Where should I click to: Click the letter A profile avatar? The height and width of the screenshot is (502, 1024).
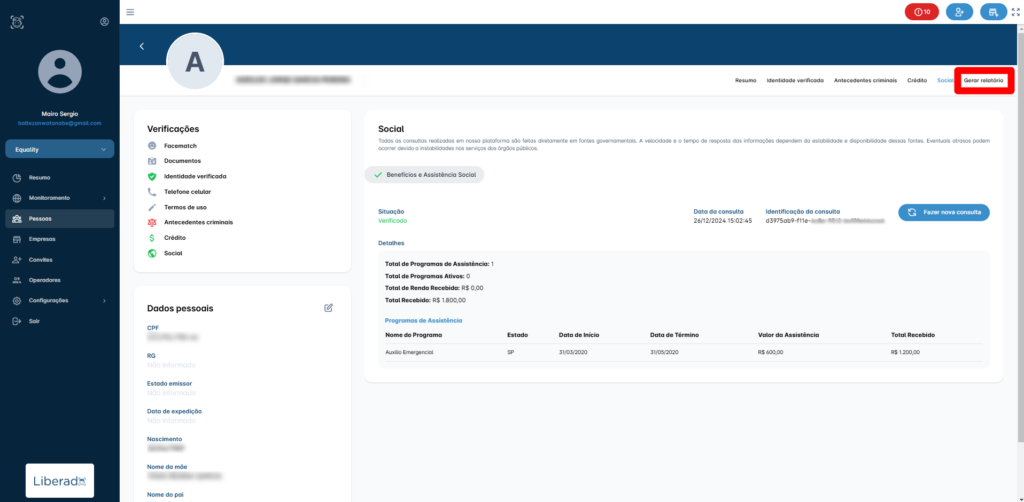(195, 61)
